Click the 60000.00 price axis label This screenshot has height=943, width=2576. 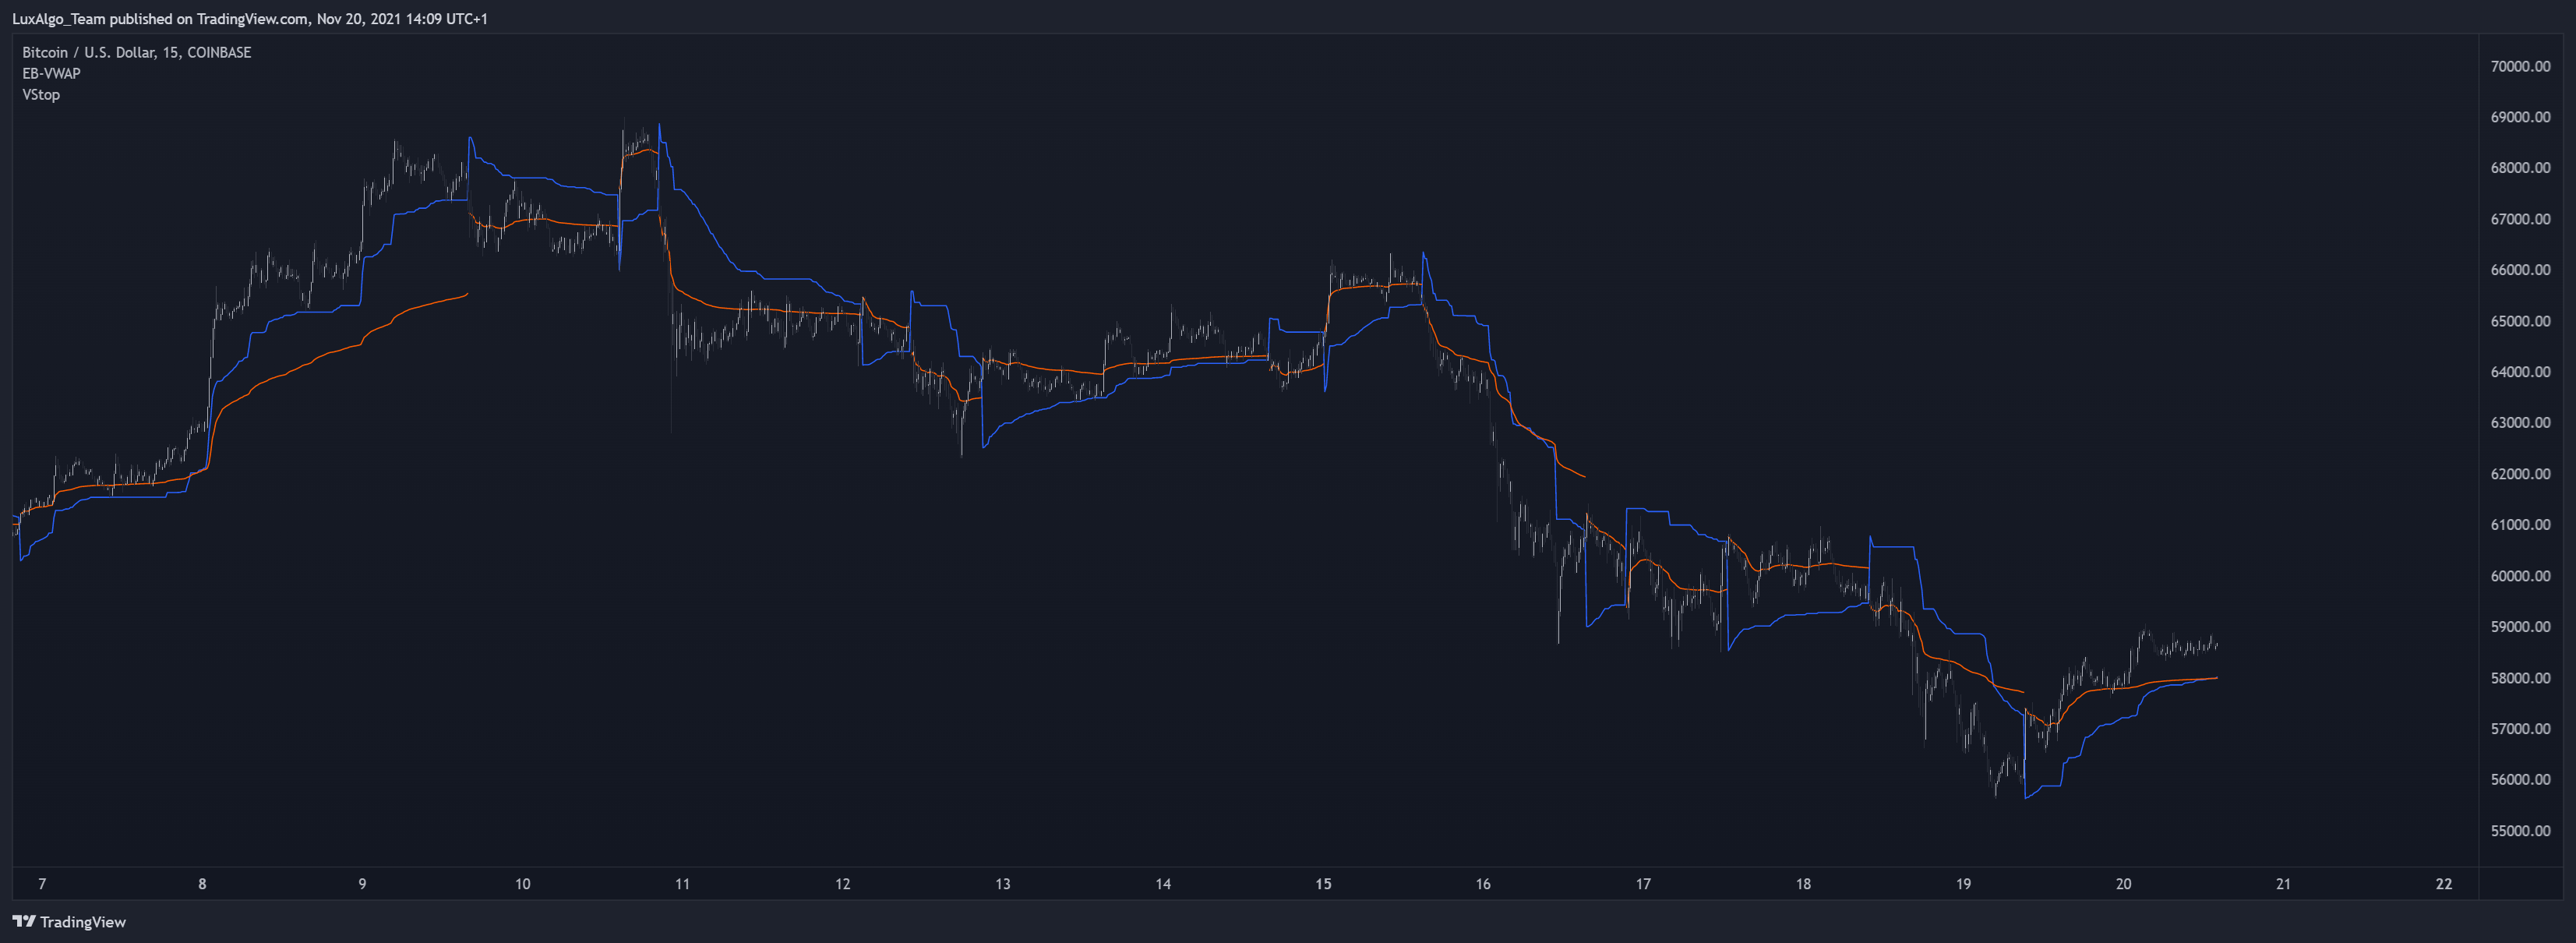(2520, 576)
